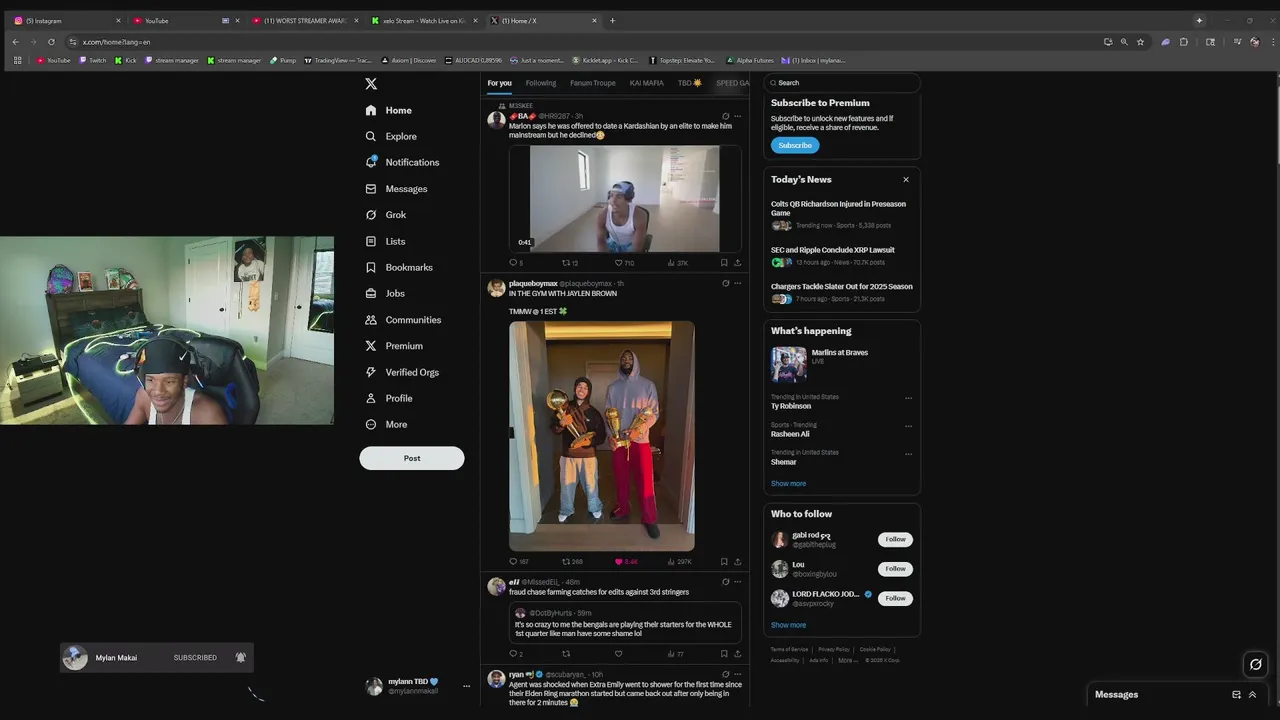Switch to the Following tab
Viewport: 1280px width, 720px height.
[x=541, y=83]
